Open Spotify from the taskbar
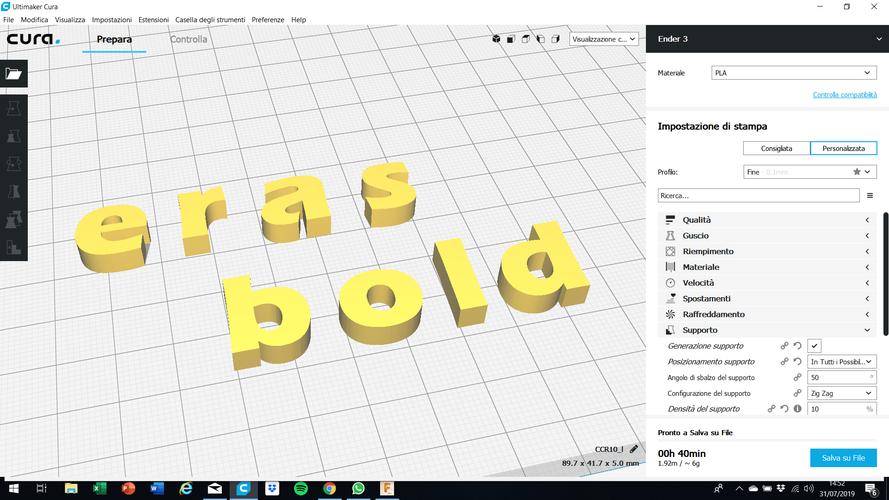Viewport: 889px width, 500px height. tap(301, 489)
